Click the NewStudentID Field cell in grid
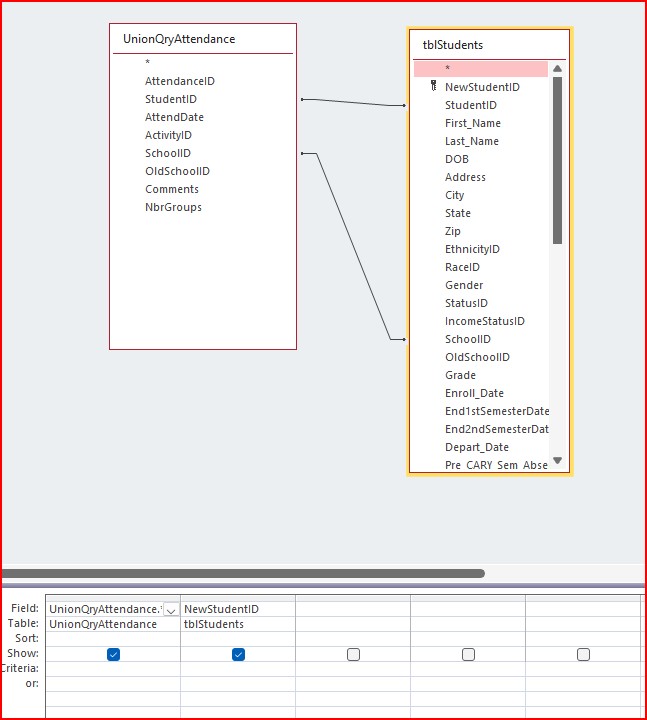This screenshot has width=647, height=720. click(x=237, y=609)
